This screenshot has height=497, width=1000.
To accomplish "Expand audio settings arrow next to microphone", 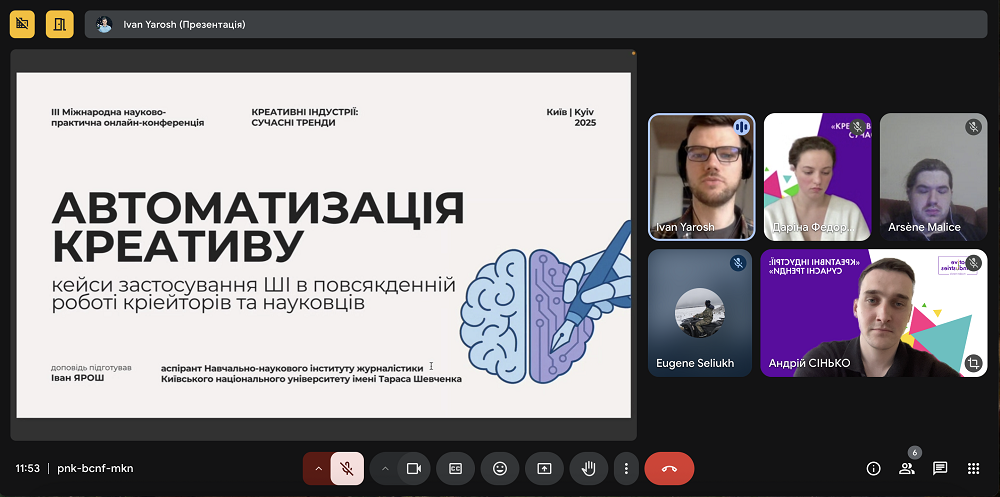I will tap(318, 468).
